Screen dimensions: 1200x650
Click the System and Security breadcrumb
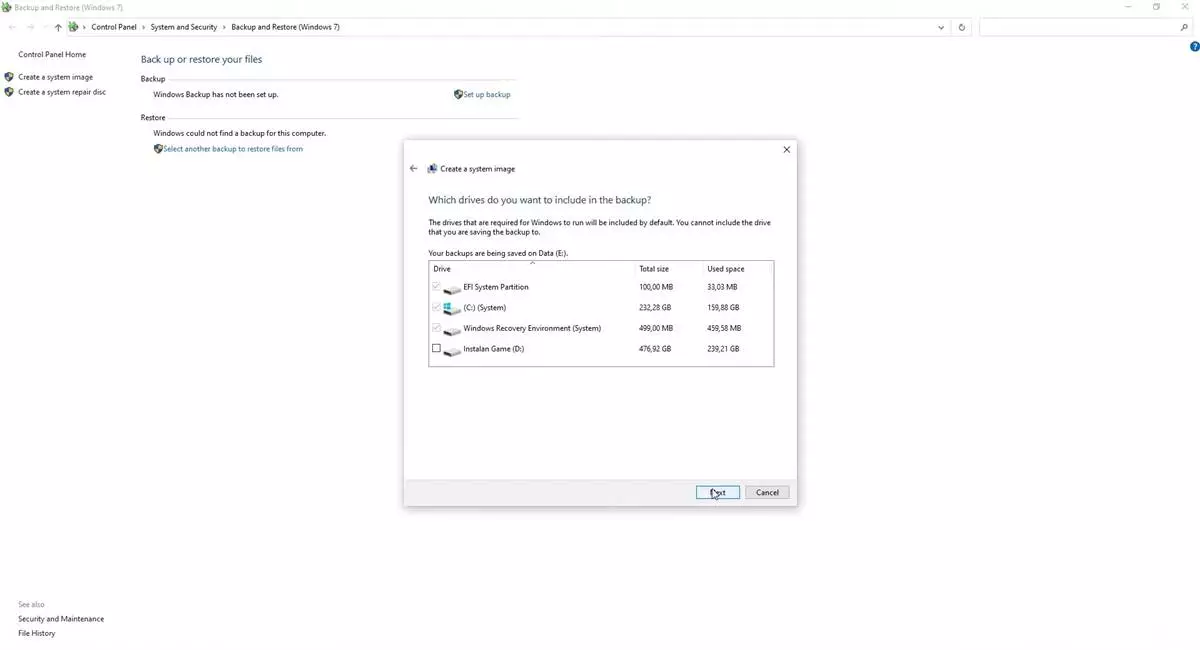point(184,27)
